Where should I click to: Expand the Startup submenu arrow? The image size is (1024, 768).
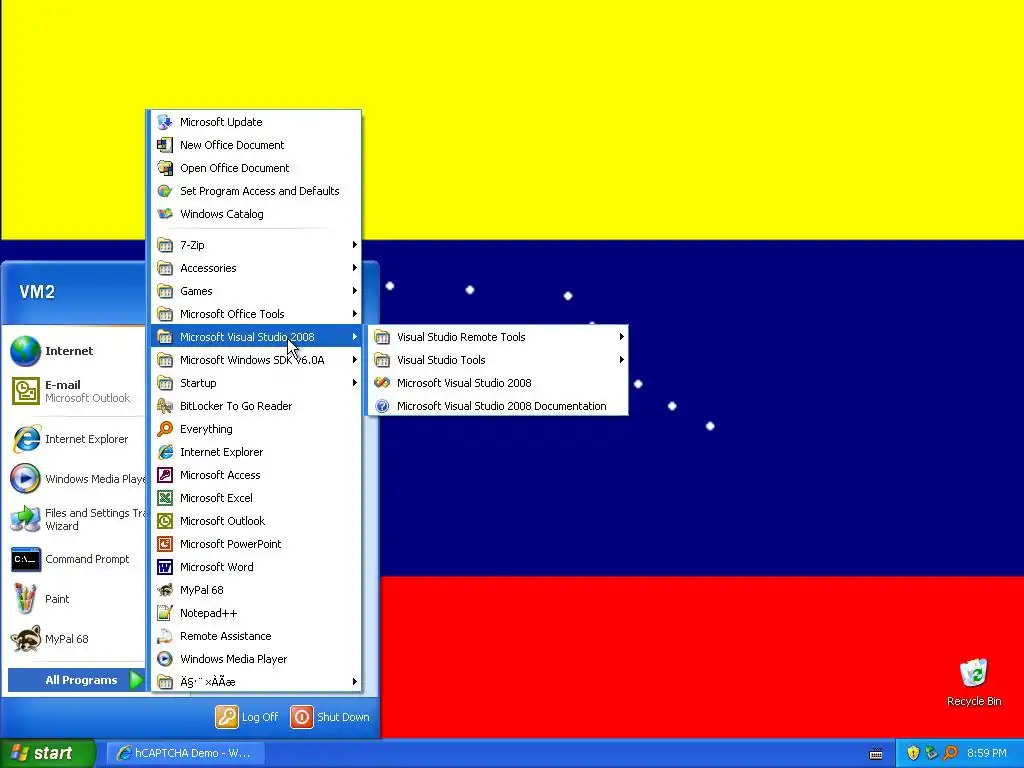pyautogui.click(x=355, y=383)
